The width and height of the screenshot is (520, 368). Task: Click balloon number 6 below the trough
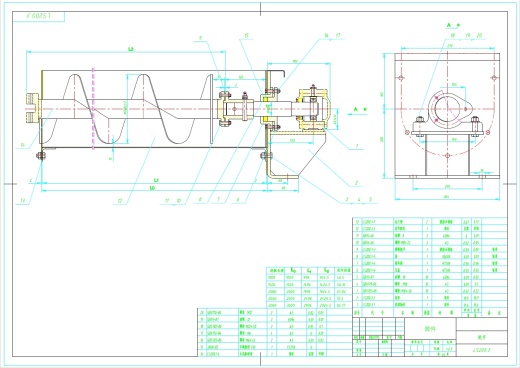pos(238,199)
